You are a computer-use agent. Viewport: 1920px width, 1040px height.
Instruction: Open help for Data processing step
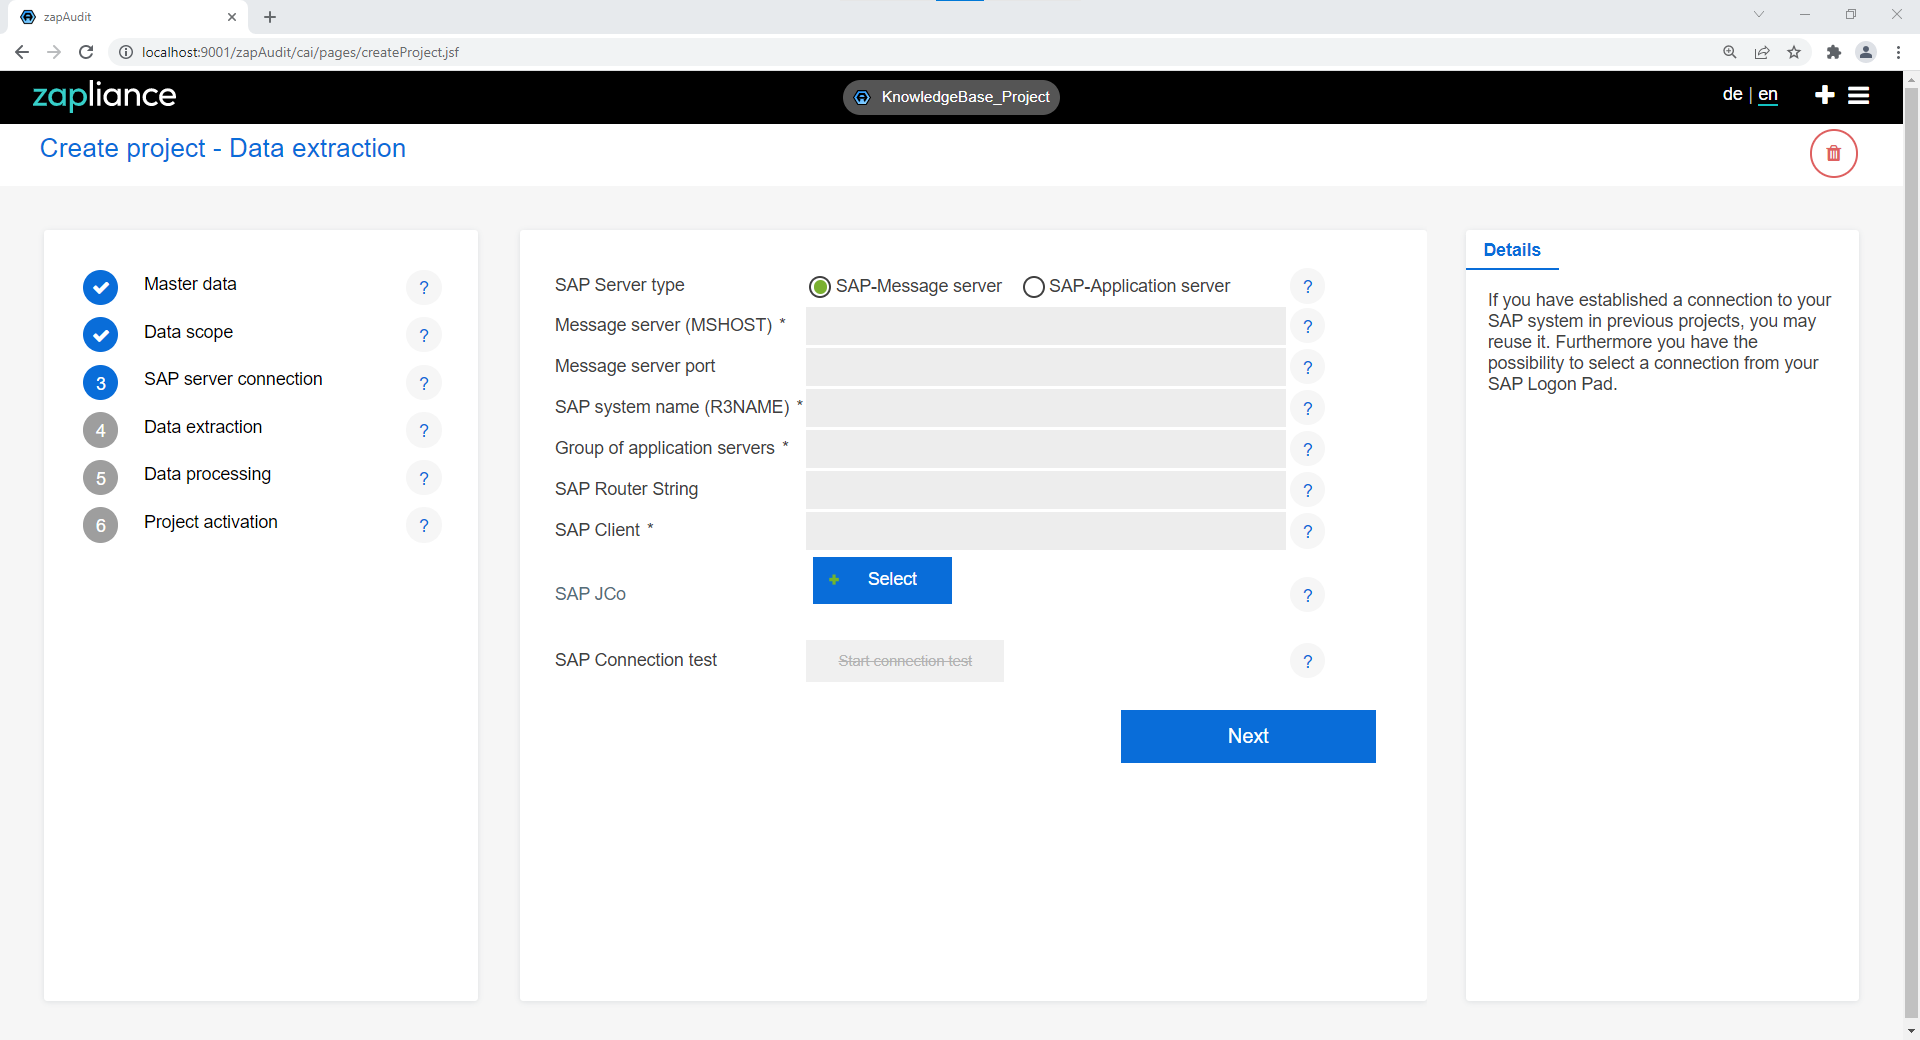pyautogui.click(x=424, y=478)
